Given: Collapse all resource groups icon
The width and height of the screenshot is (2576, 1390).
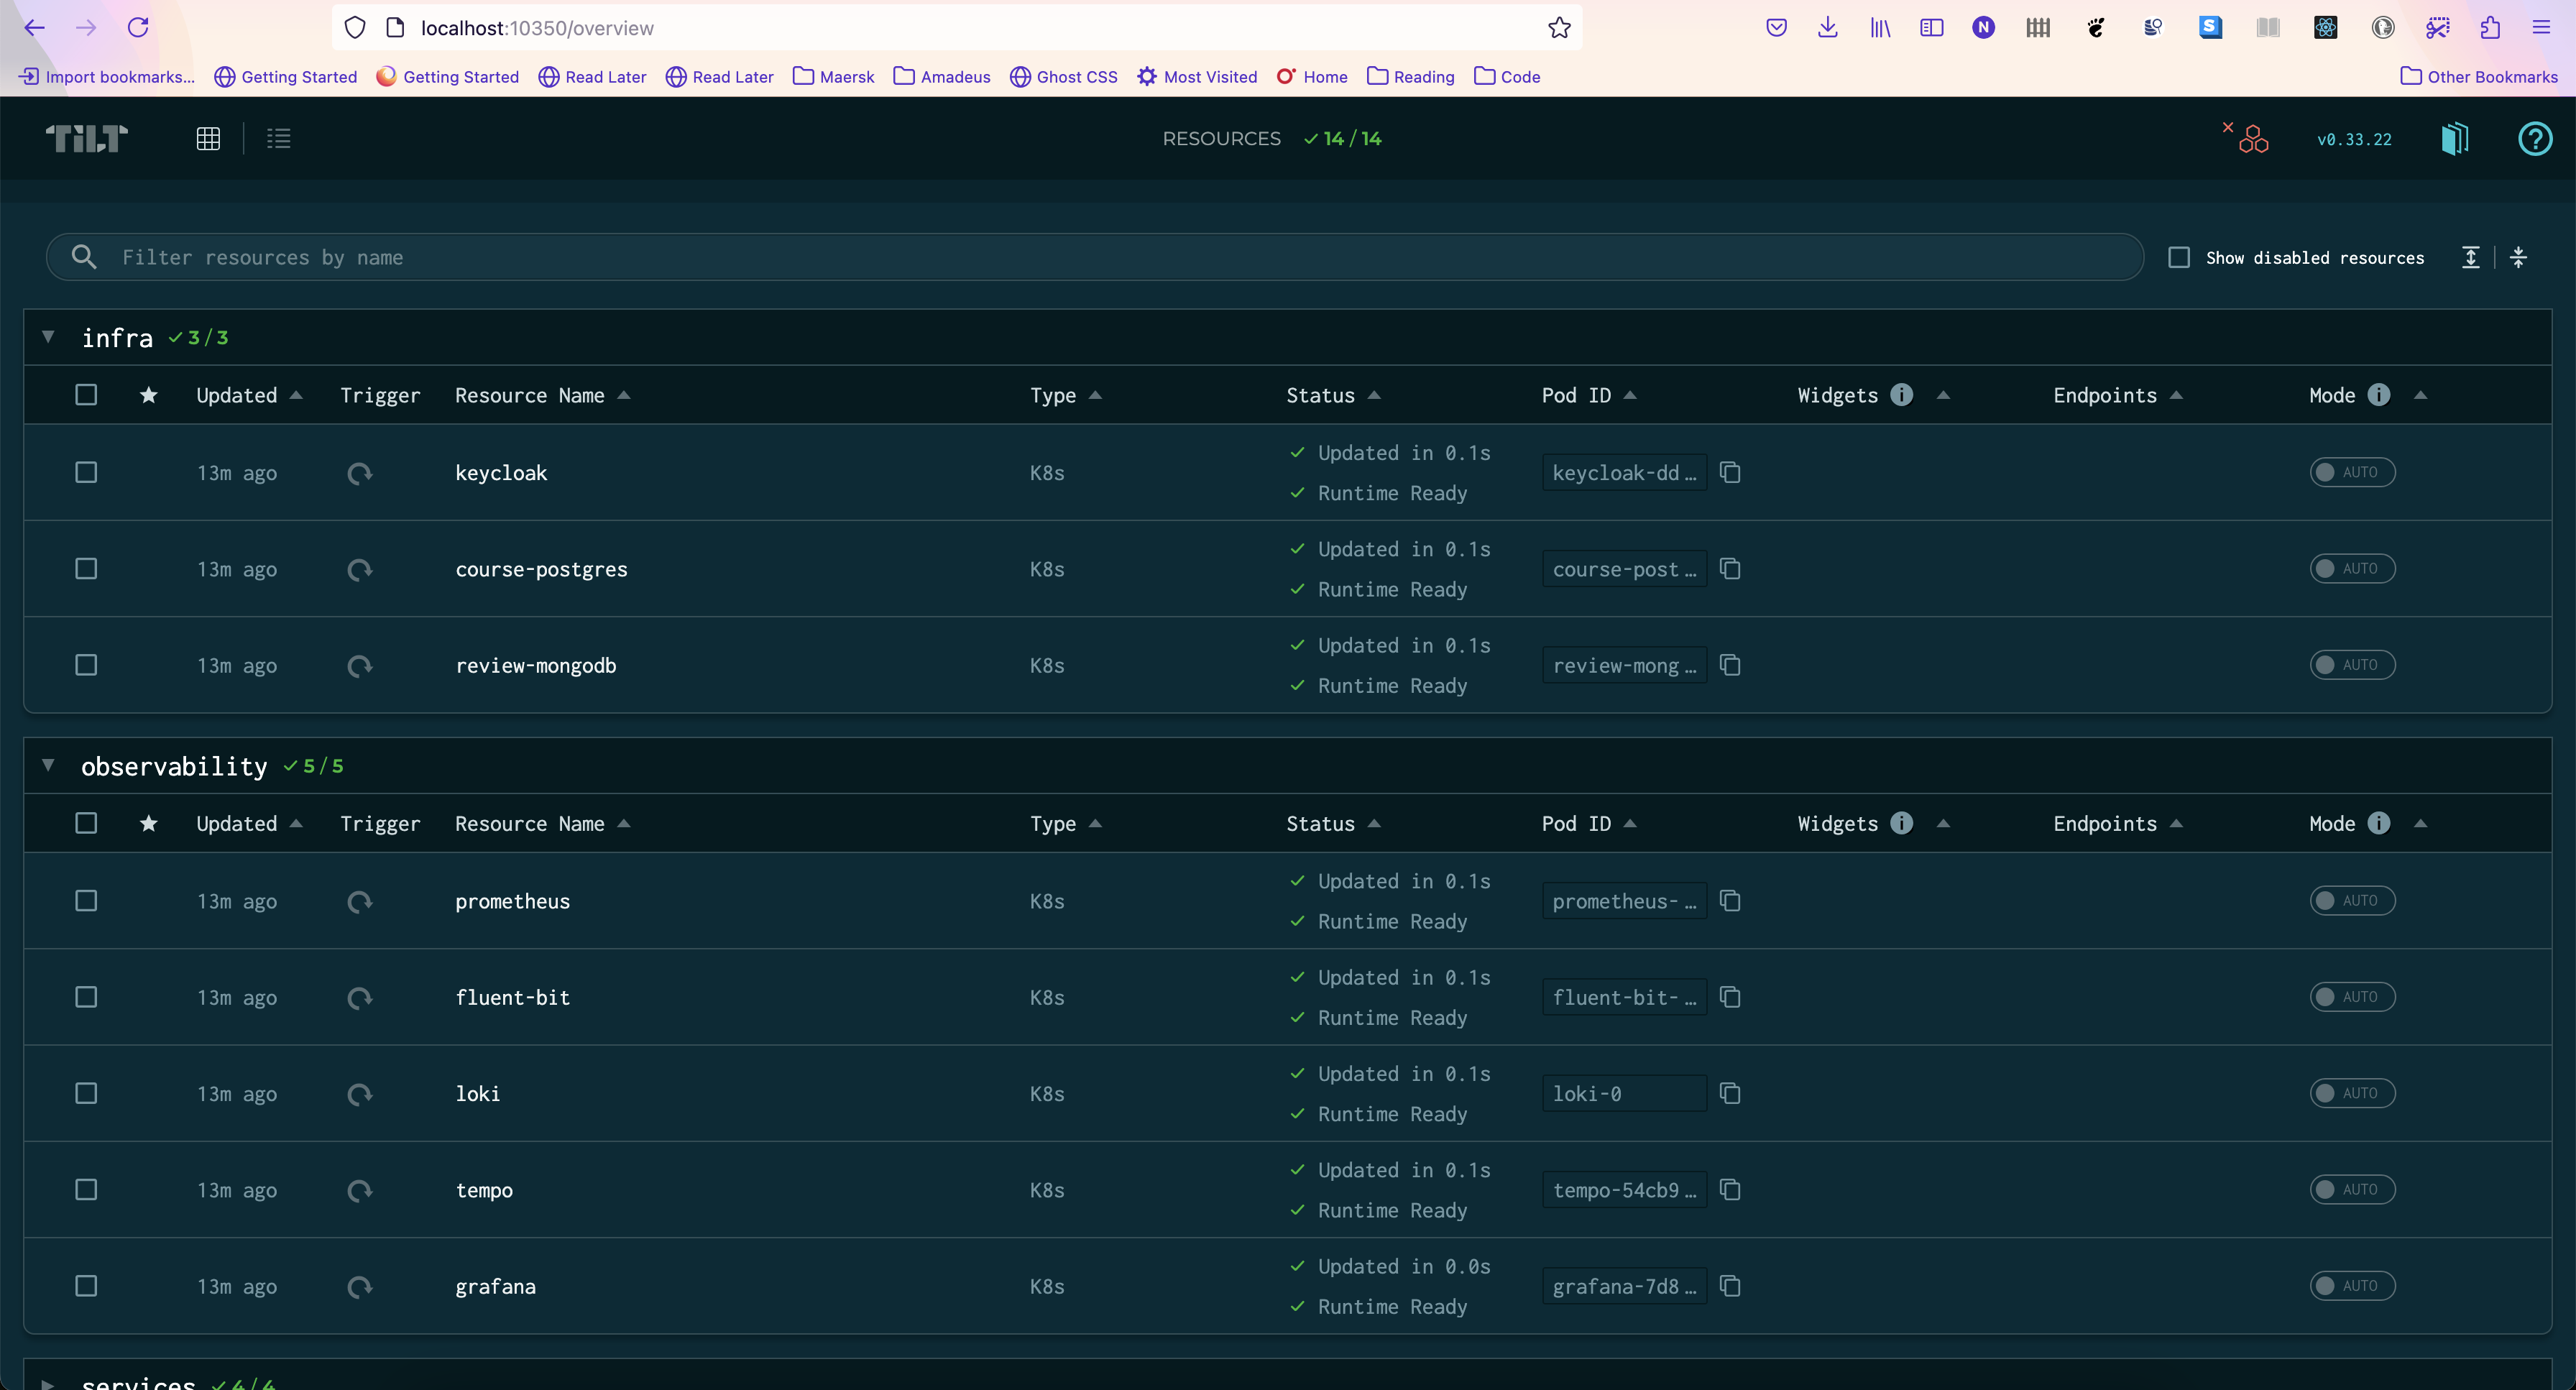Looking at the screenshot, I should (x=2518, y=257).
